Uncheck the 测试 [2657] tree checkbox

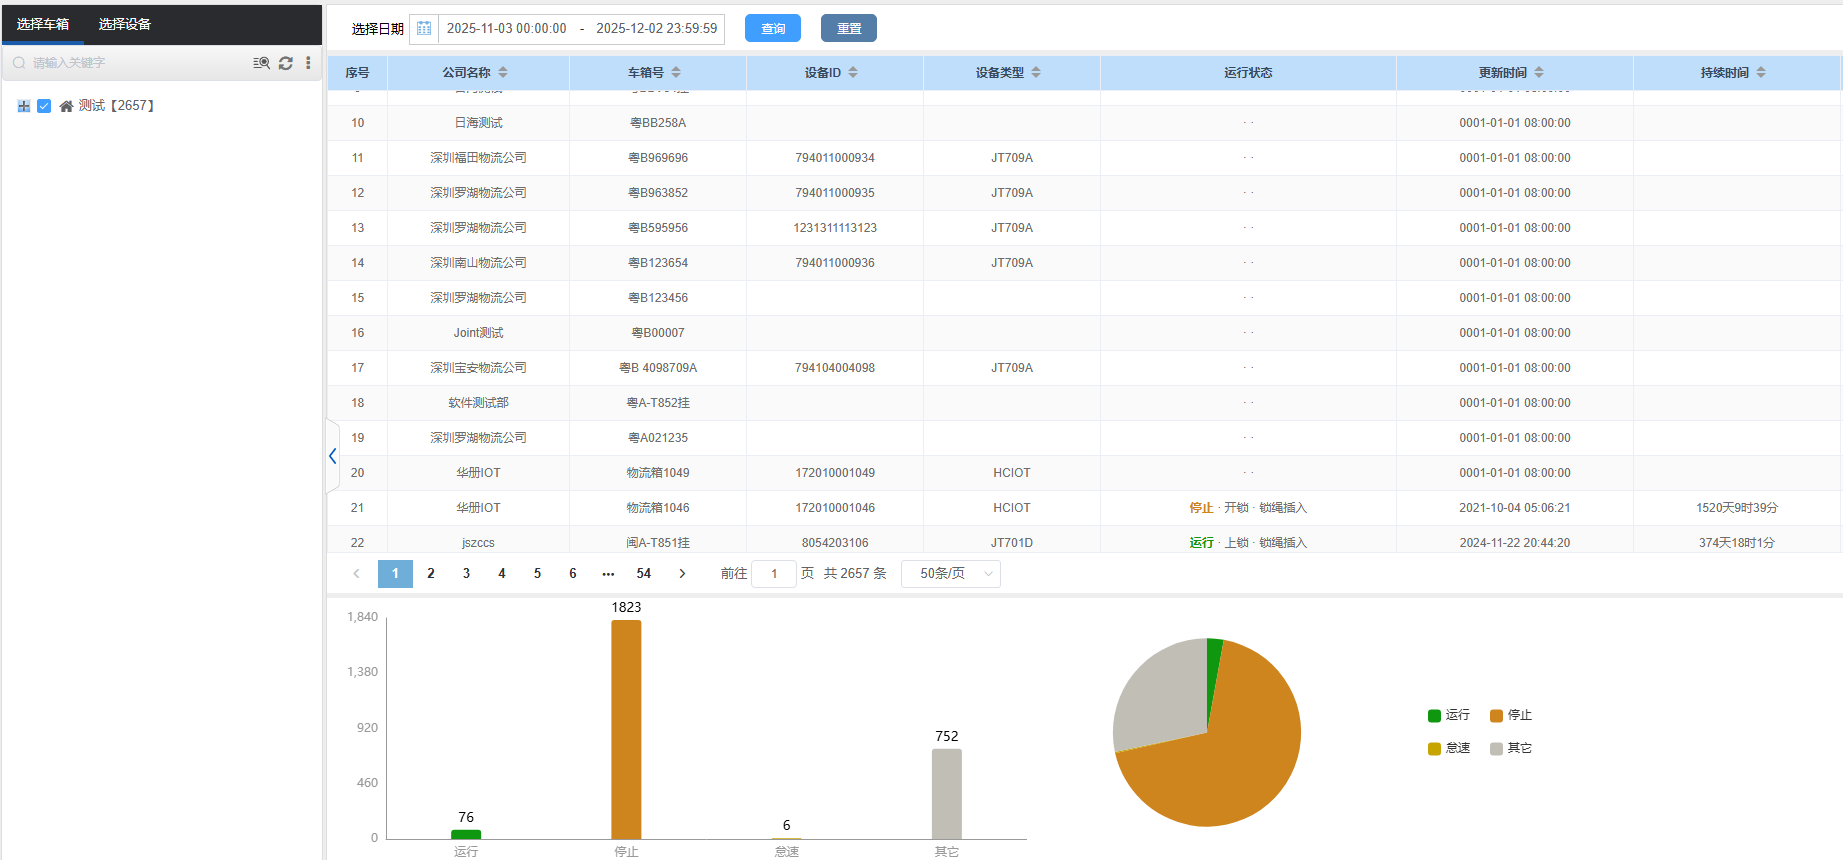click(44, 106)
